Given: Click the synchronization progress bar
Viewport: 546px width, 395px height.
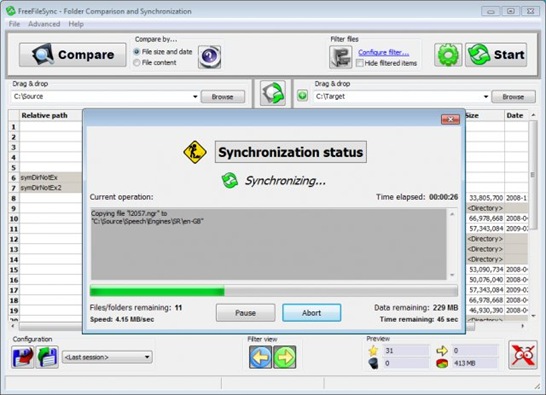Looking at the screenshot, I should coord(274,291).
